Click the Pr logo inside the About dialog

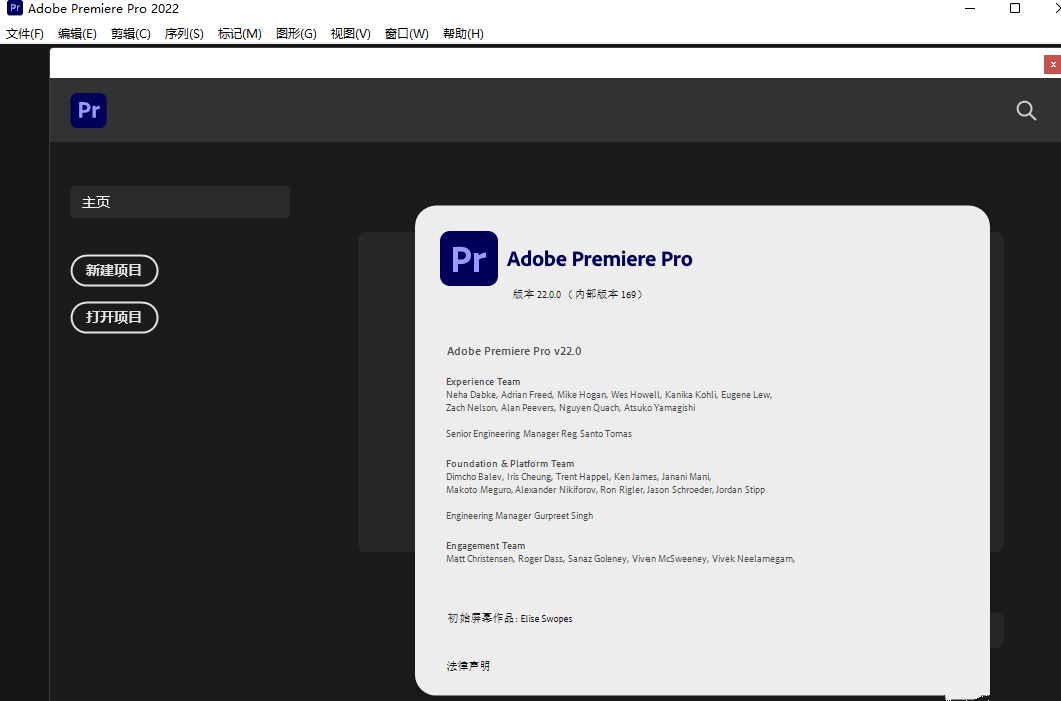tap(468, 258)
